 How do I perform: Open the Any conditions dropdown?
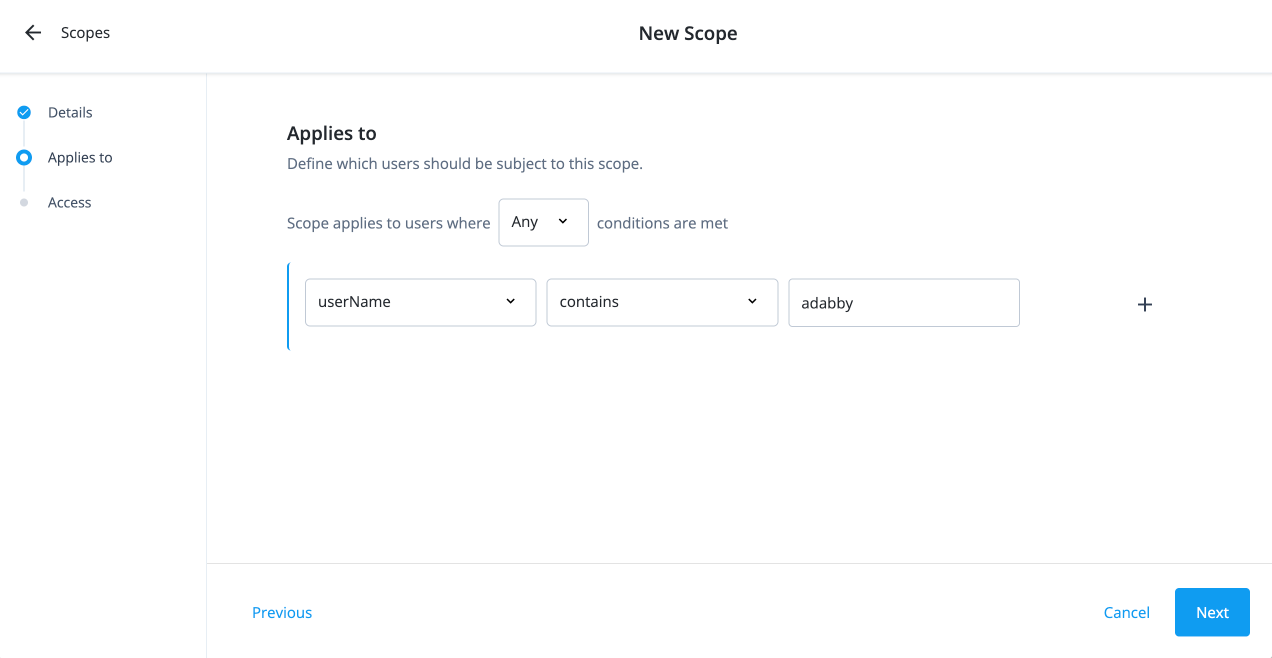[x=543, y=222]
